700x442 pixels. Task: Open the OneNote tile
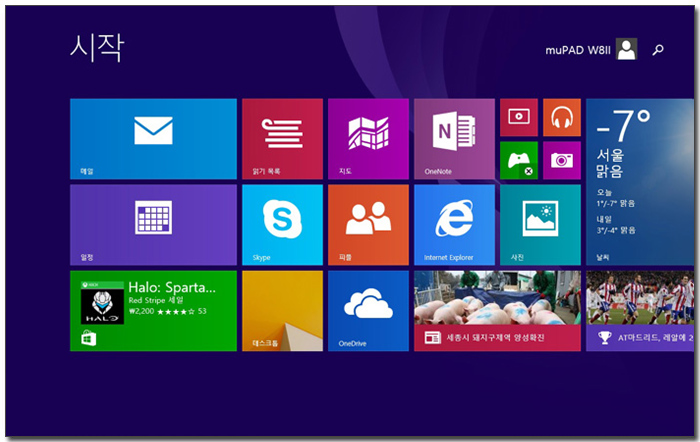click(x=454, y=139)
